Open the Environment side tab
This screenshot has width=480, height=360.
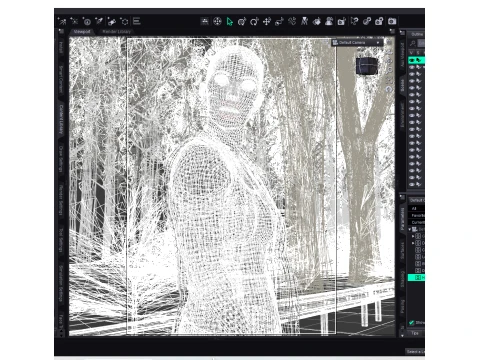[402, 115]
